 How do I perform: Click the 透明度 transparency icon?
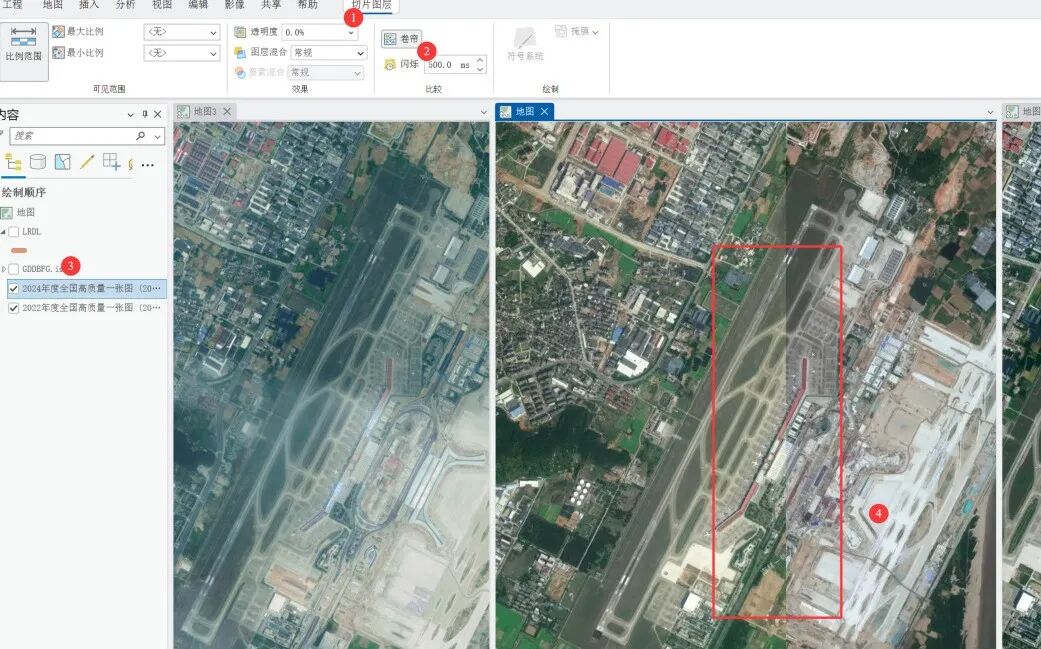[x=240, y=32]
